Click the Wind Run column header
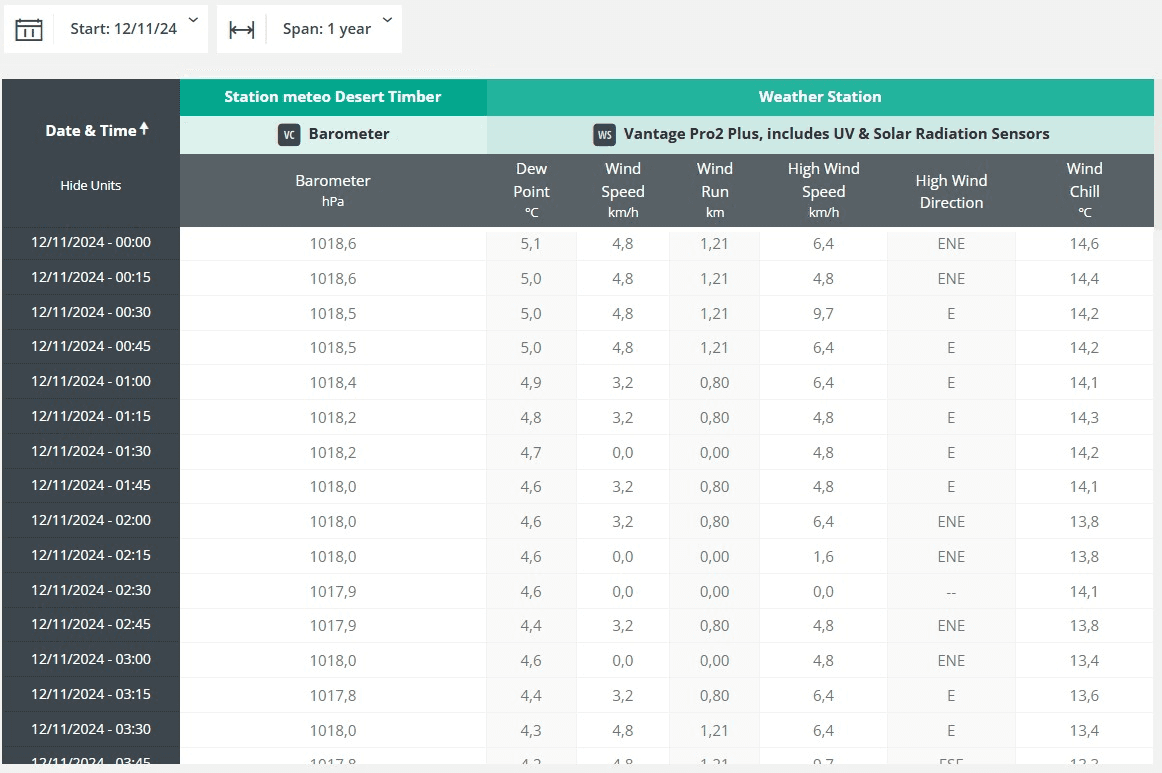This screenshot has height=773, width=1162. [x=714, y=190]
